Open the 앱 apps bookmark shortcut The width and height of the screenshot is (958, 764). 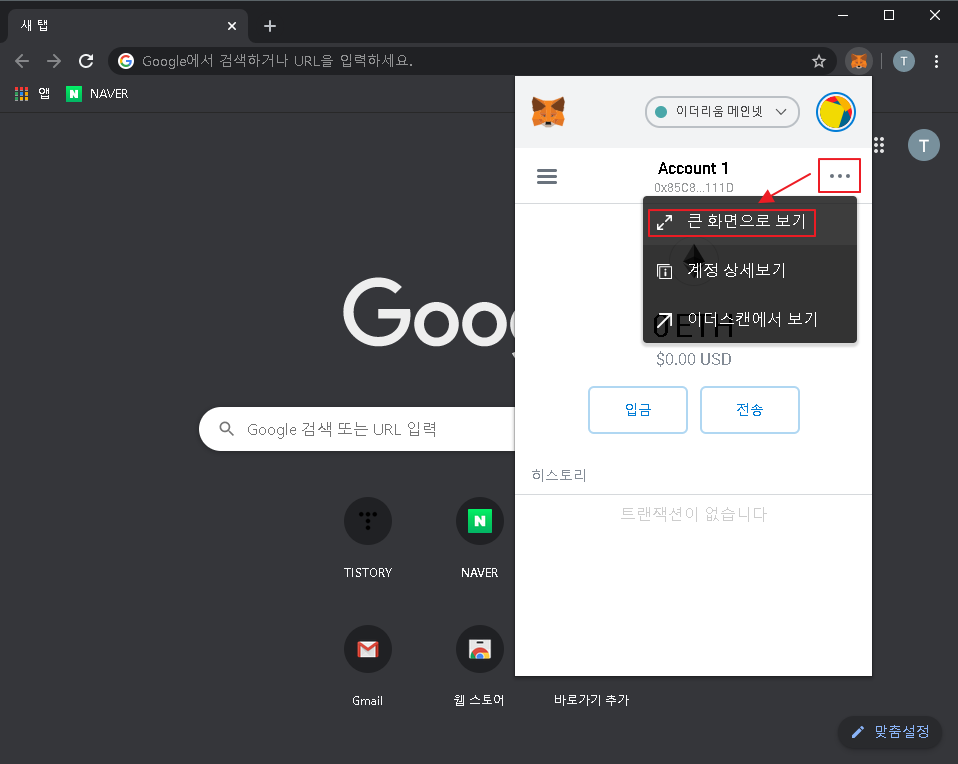32,94
